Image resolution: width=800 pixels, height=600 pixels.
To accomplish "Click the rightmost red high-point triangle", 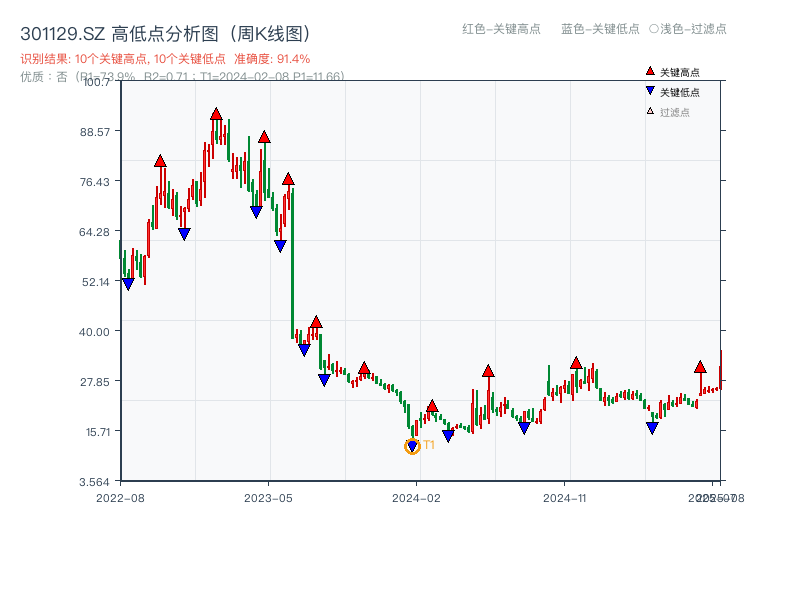I will pos(700,367).
